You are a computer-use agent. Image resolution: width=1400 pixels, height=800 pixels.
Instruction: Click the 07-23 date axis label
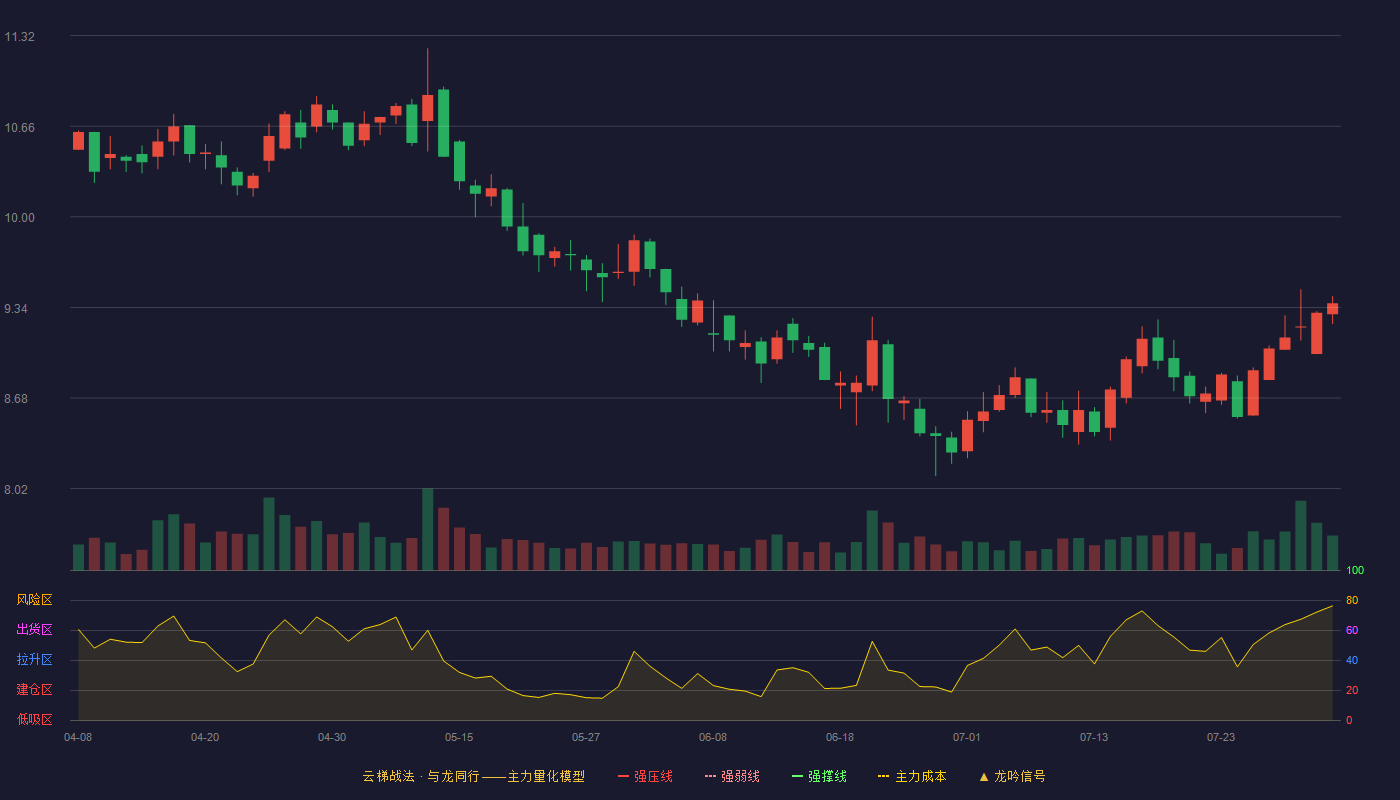pyautogui.click(x=1221, y=737)
